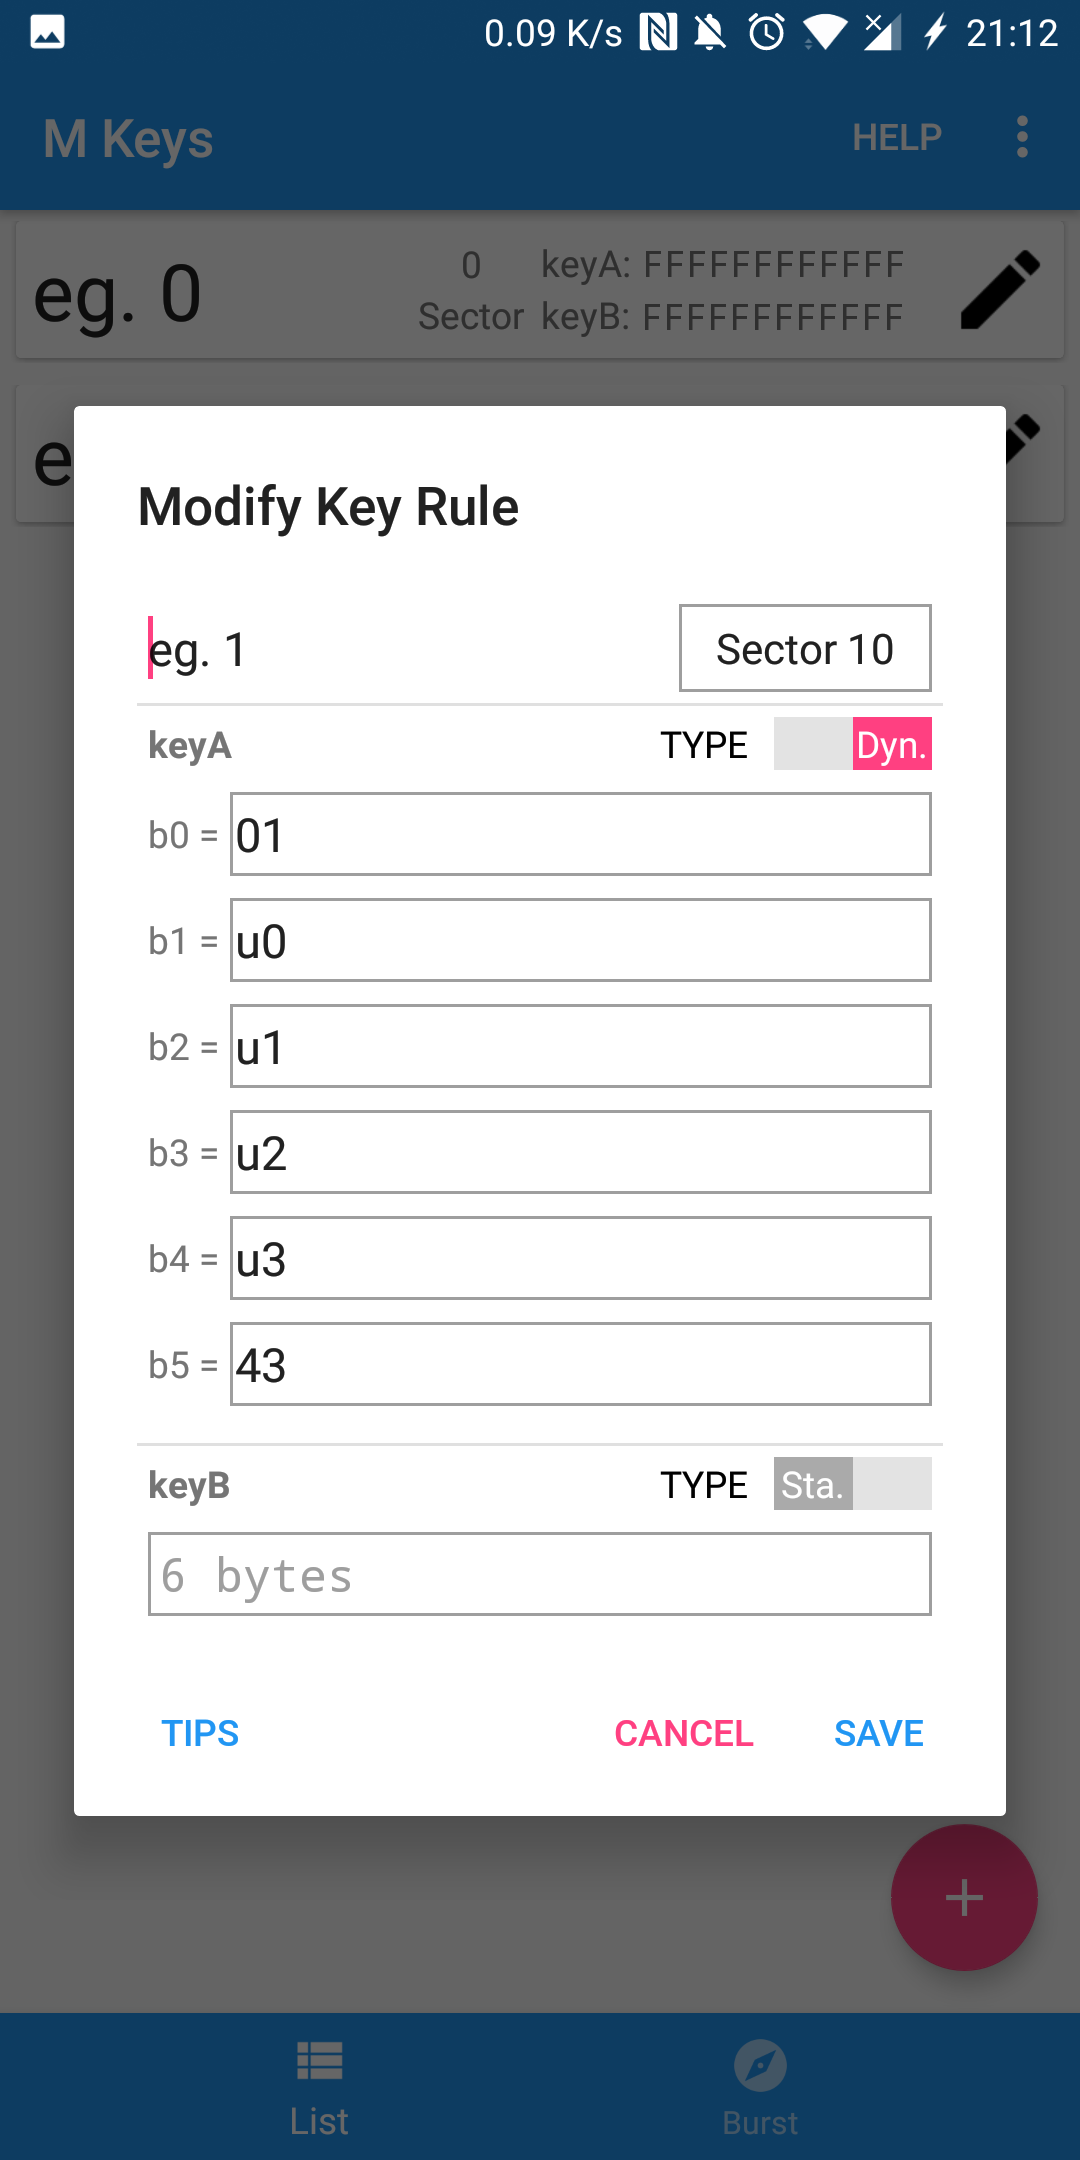Screen dimensions: 1080x2160
Task: Toggle keyA type switch showing Dyn.
Action: (x=853, y=744)
